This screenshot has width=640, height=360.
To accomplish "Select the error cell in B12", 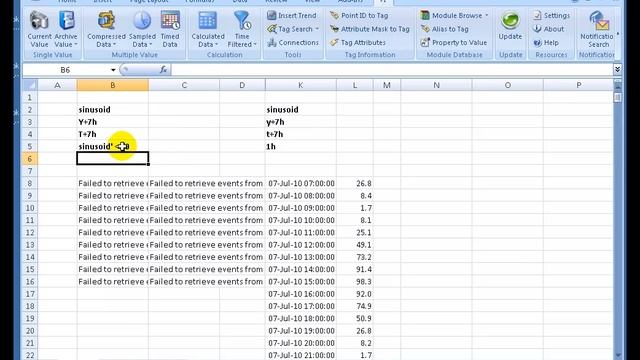I will click(113, 232).
